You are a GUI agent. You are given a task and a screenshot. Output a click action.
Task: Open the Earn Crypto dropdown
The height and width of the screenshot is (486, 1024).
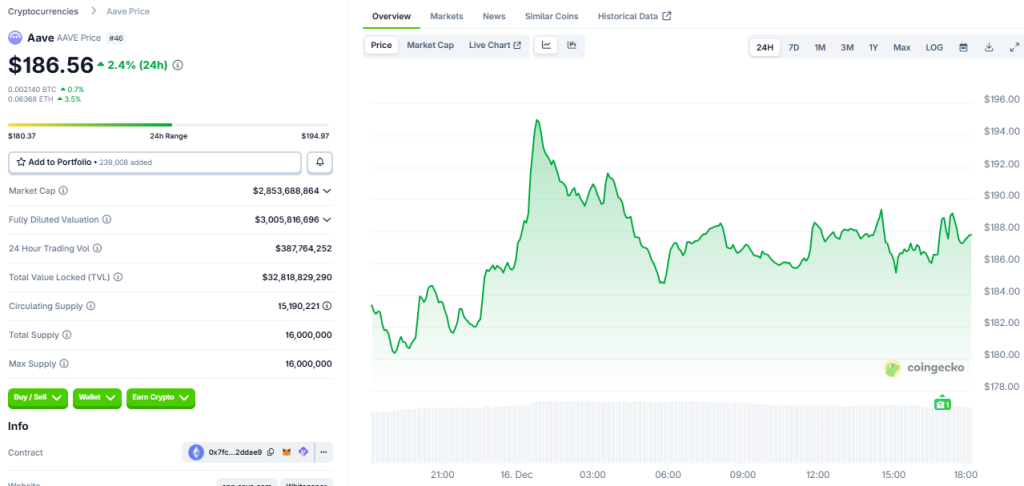[x=160, y=398]
